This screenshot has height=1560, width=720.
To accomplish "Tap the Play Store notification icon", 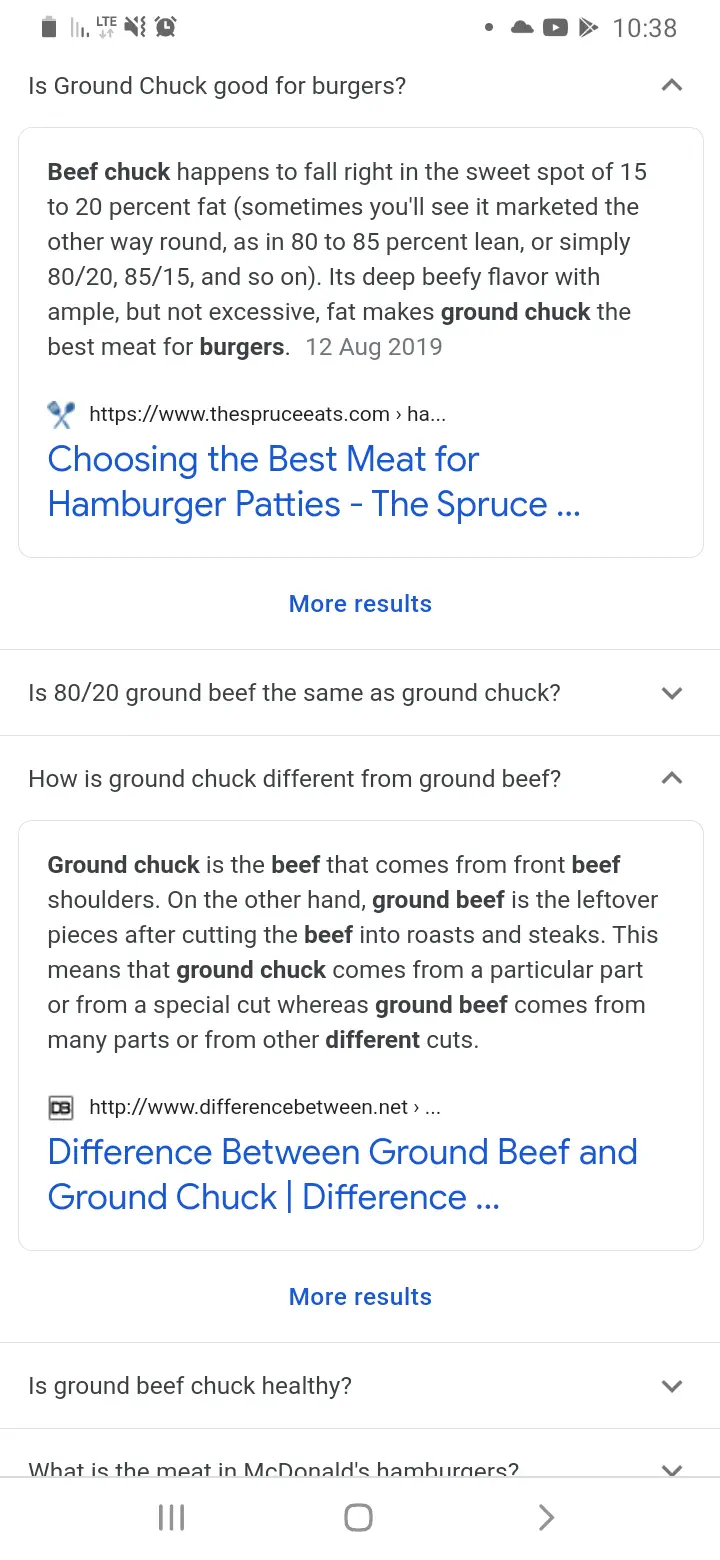I will pyautogui.click(x=589, y=28).
